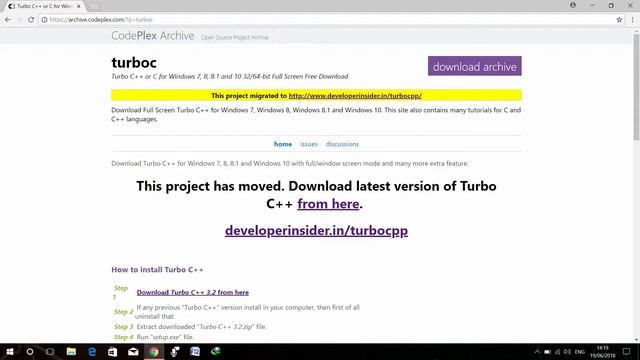
Task: Open the large developerinsider.in/turbocpp link
Action: click(x=316, y=230)
